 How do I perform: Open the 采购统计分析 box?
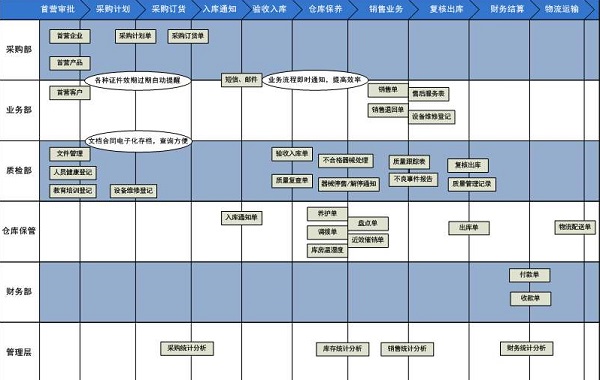coord(187,349)
